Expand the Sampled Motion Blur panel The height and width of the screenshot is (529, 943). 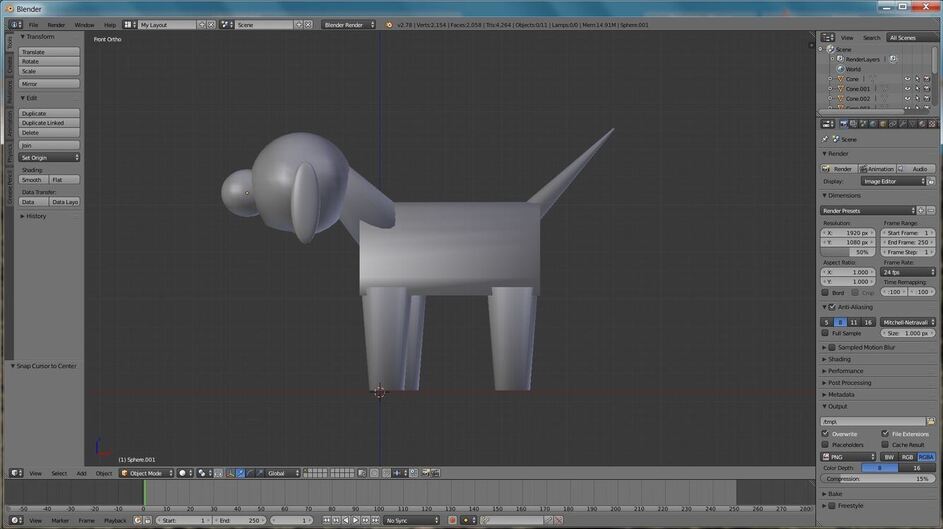tap(866, 347)
